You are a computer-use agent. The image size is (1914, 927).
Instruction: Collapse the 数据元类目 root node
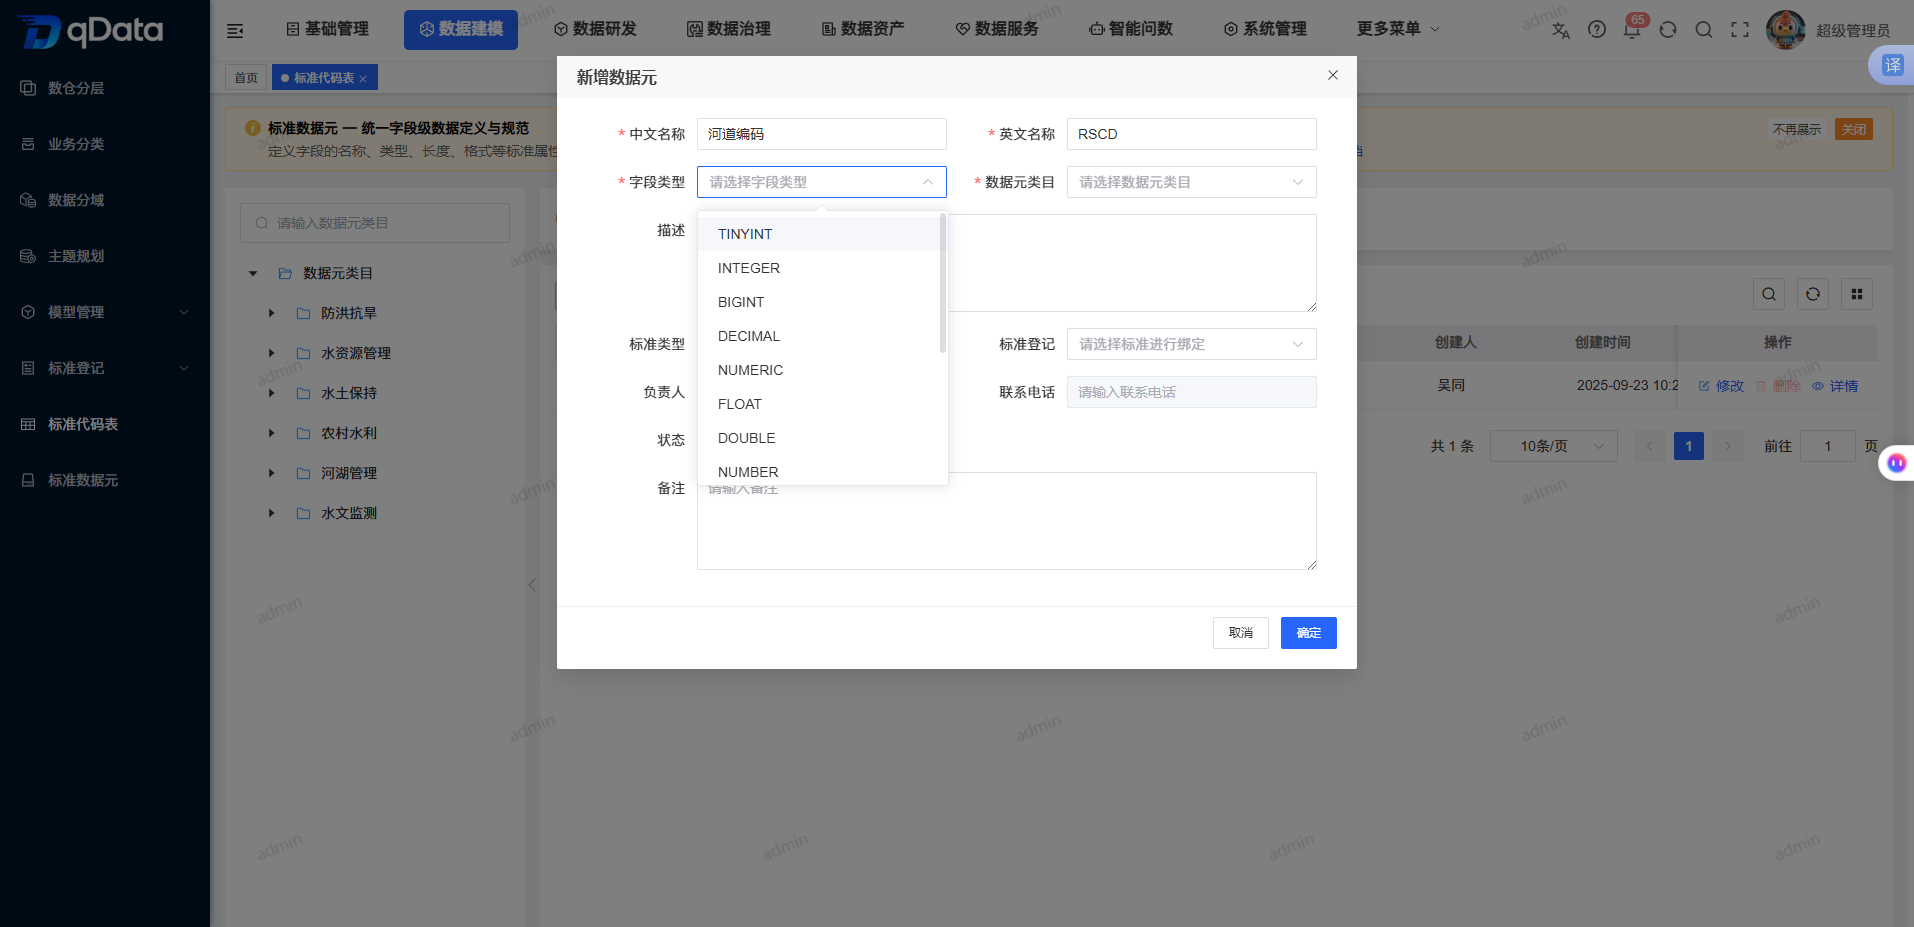[253, 273]
